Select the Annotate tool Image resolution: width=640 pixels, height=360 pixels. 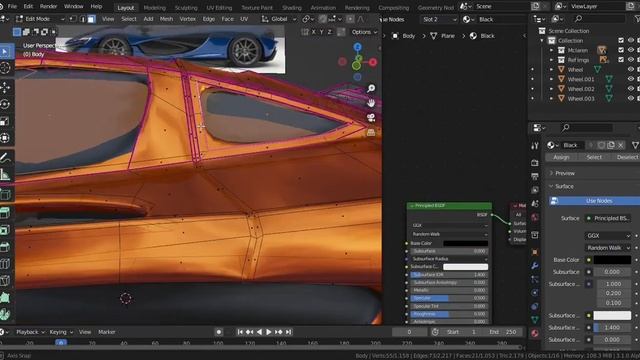(5, 158)
